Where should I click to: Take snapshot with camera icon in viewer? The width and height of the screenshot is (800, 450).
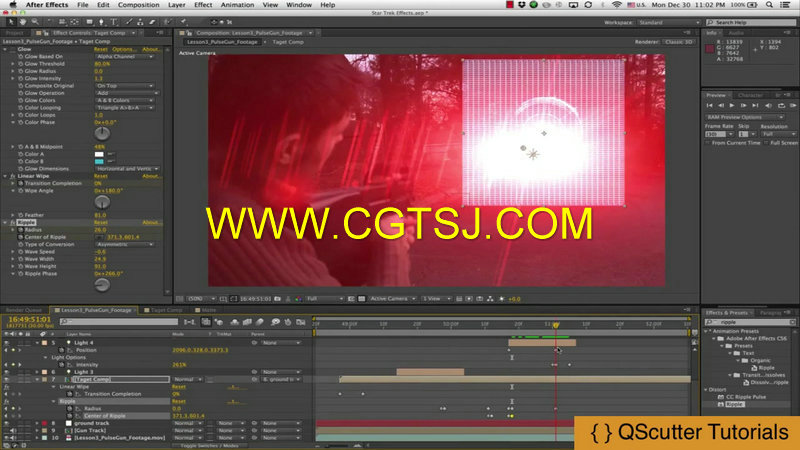(278, 299)
